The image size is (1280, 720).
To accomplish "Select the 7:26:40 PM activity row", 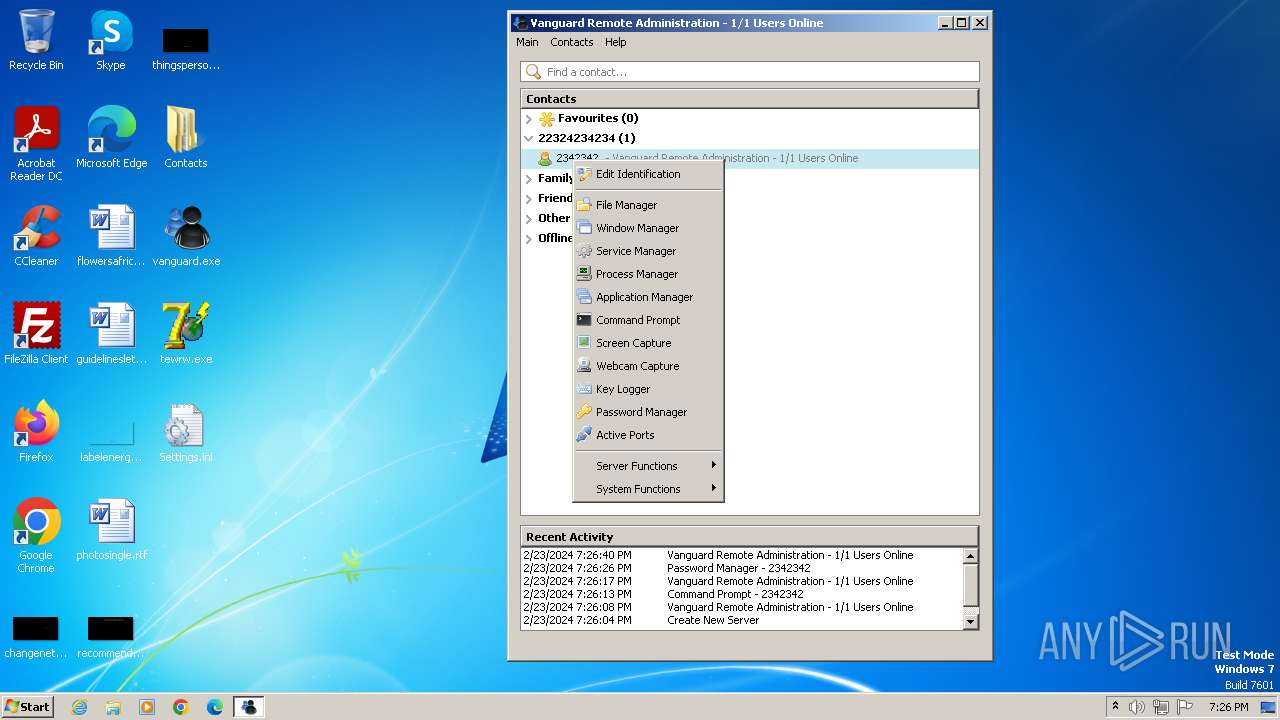I will pyautogui.click(x=742, y=555).
